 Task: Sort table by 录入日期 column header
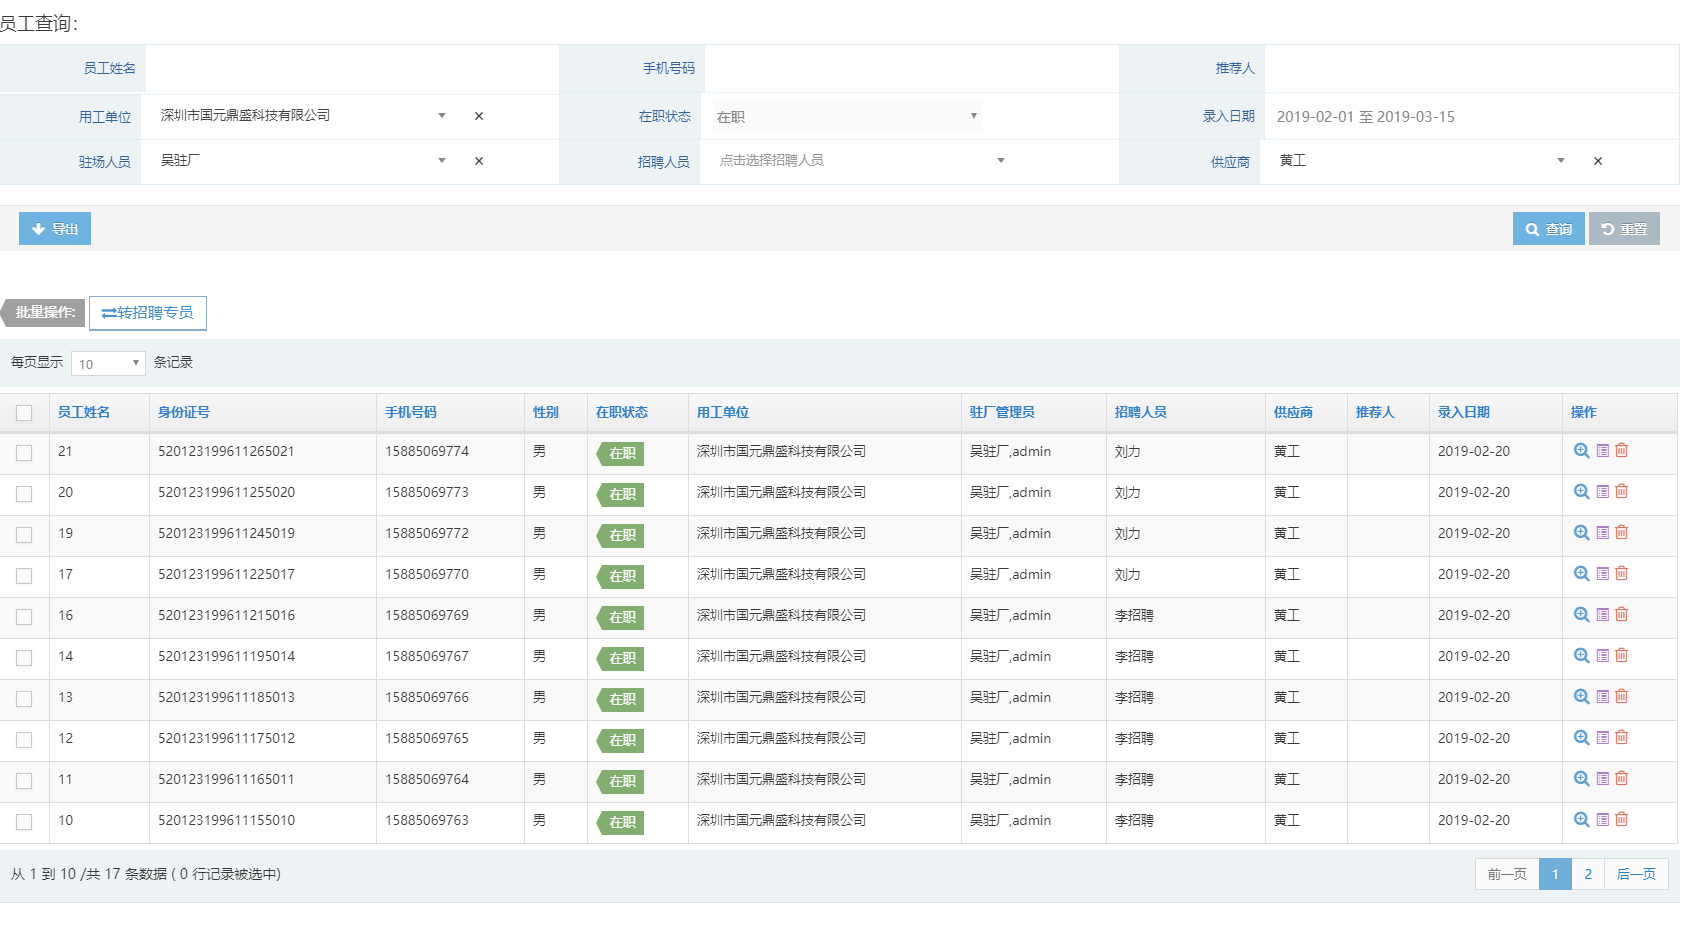pyautogui.click(x=1464, y=412)
